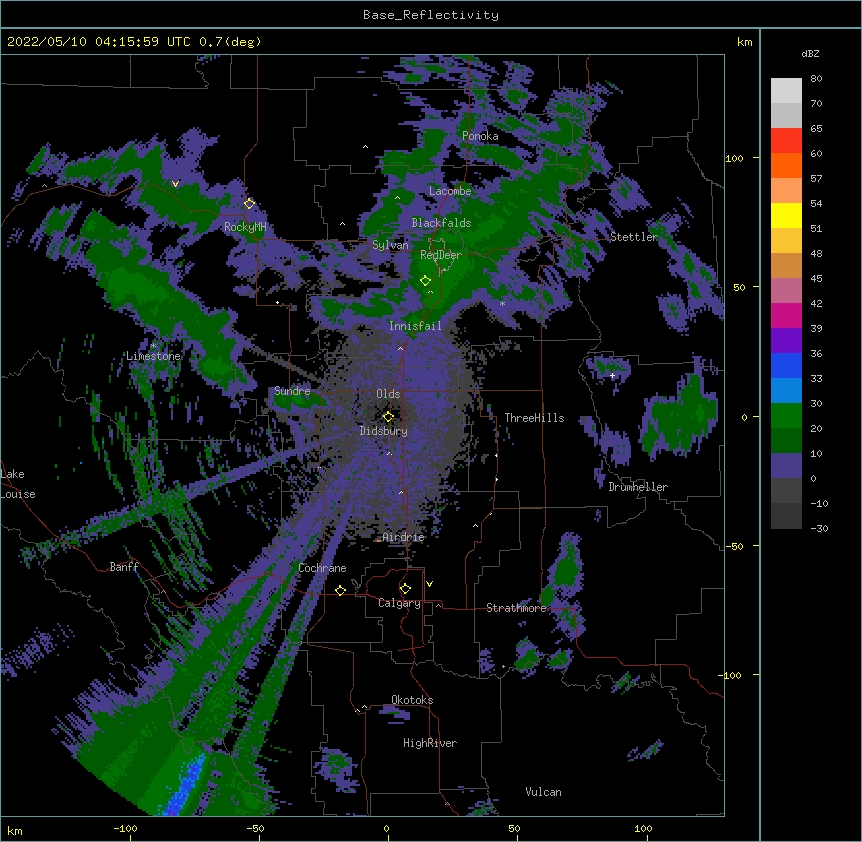The image size is (862, 842).
Task: Click the Blackfalds city label
Action: [x=441, y=223]
